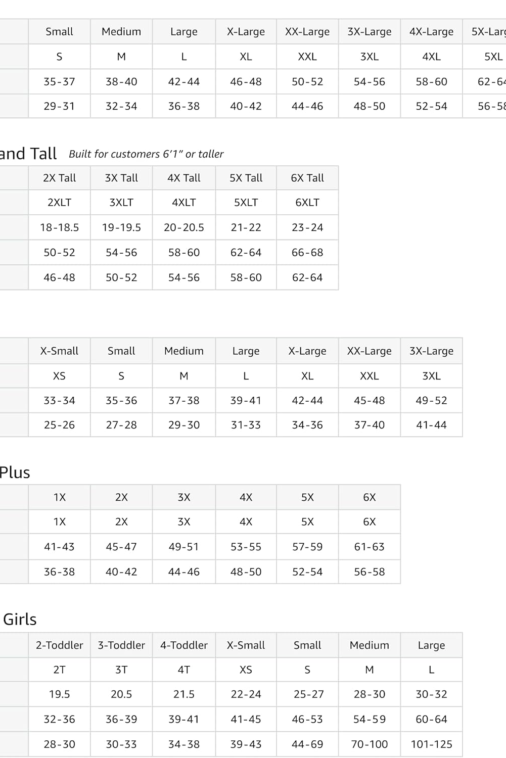Image resolution: width=506 pixels, height=758 pixels.
Task: Click the 41-44 cell under 3X-Large
Action: [x=431, y=425]
